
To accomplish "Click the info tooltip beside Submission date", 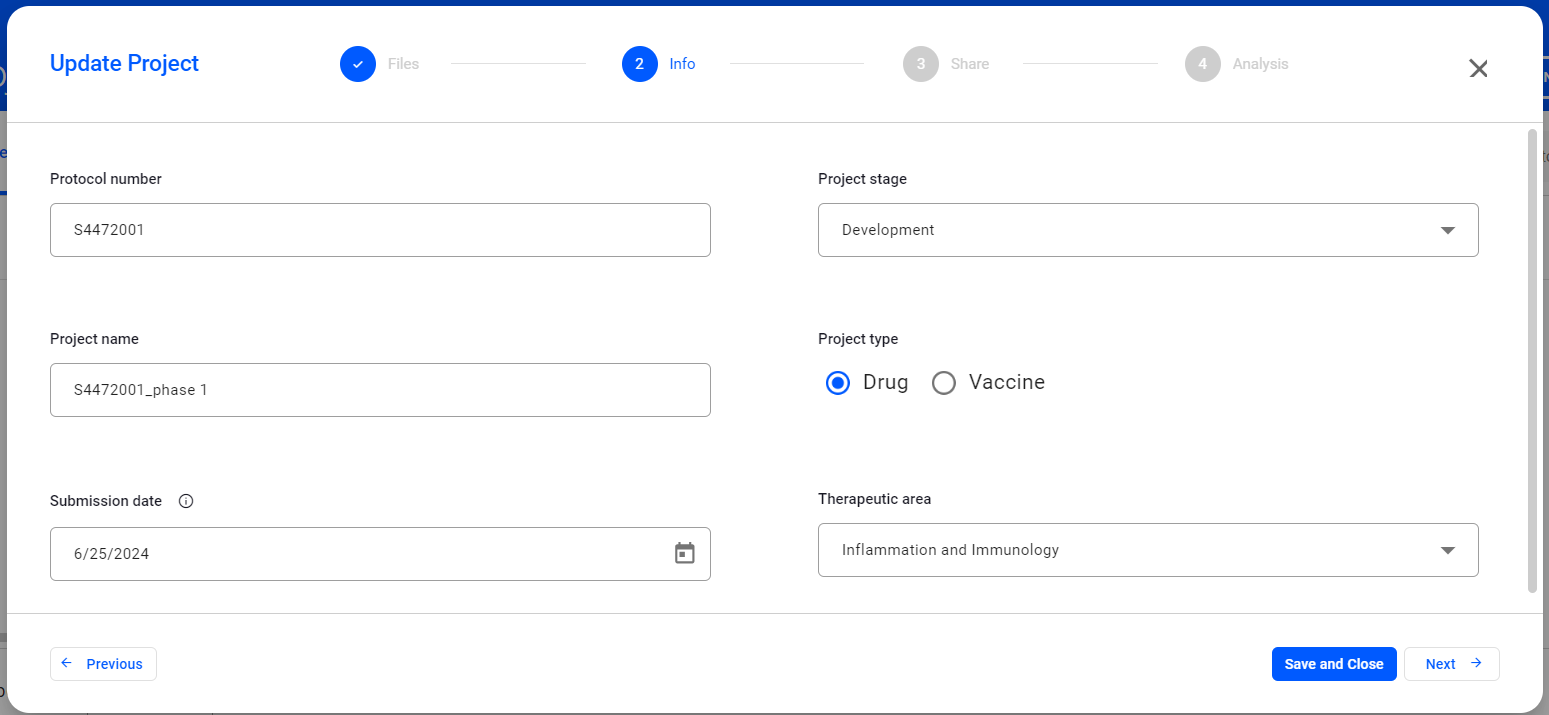I will 186,501.
